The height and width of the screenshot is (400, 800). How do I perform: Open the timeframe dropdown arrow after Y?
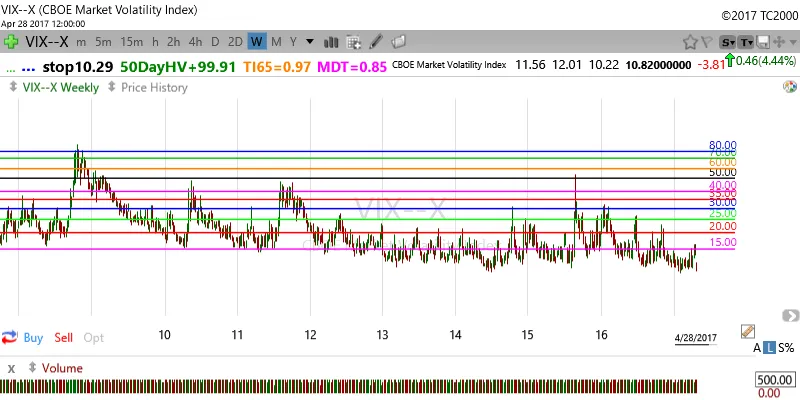coord(309,42)
